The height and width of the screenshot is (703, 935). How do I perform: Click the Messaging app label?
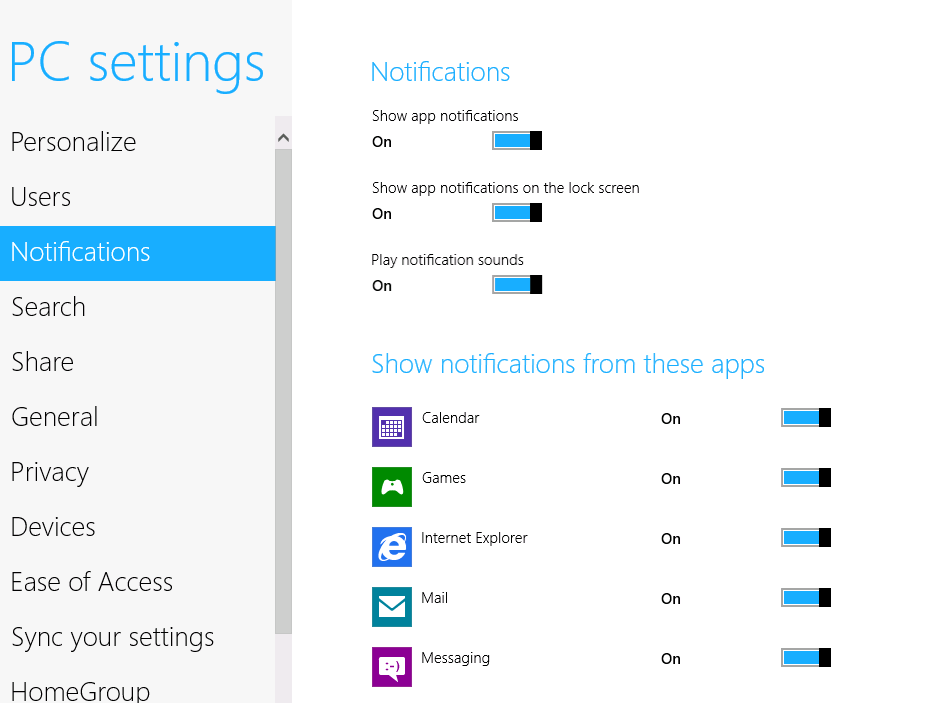[x=456, y=658]
